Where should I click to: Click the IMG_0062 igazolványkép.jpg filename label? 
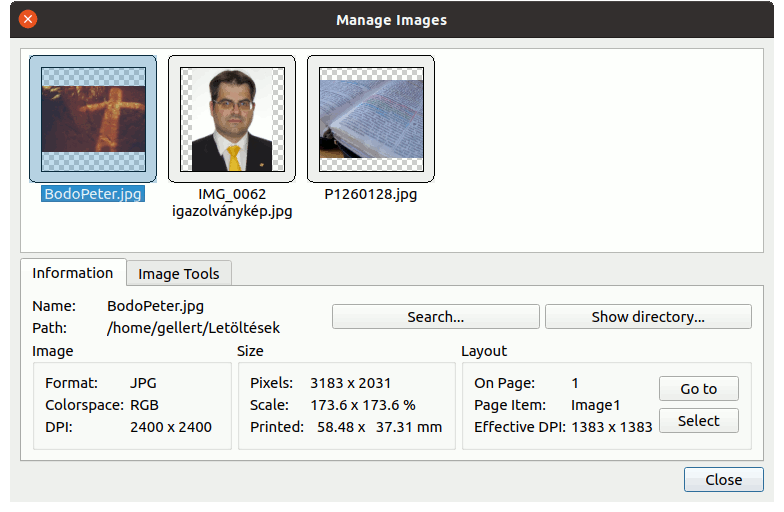point(232,203)
